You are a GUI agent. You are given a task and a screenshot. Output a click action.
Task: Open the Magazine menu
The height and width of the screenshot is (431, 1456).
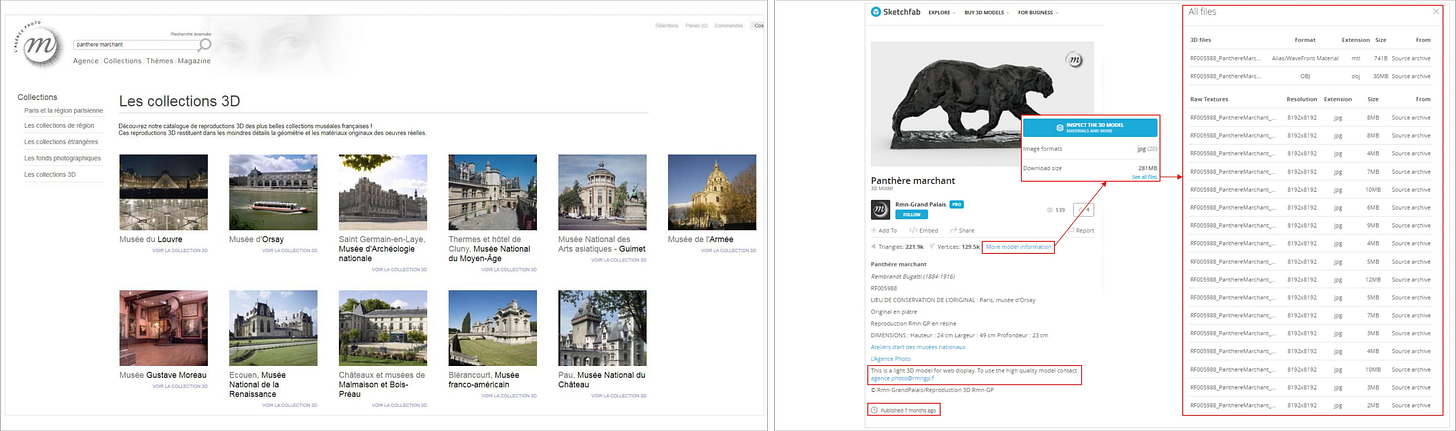pyautogui.click(x=194, y=61)
